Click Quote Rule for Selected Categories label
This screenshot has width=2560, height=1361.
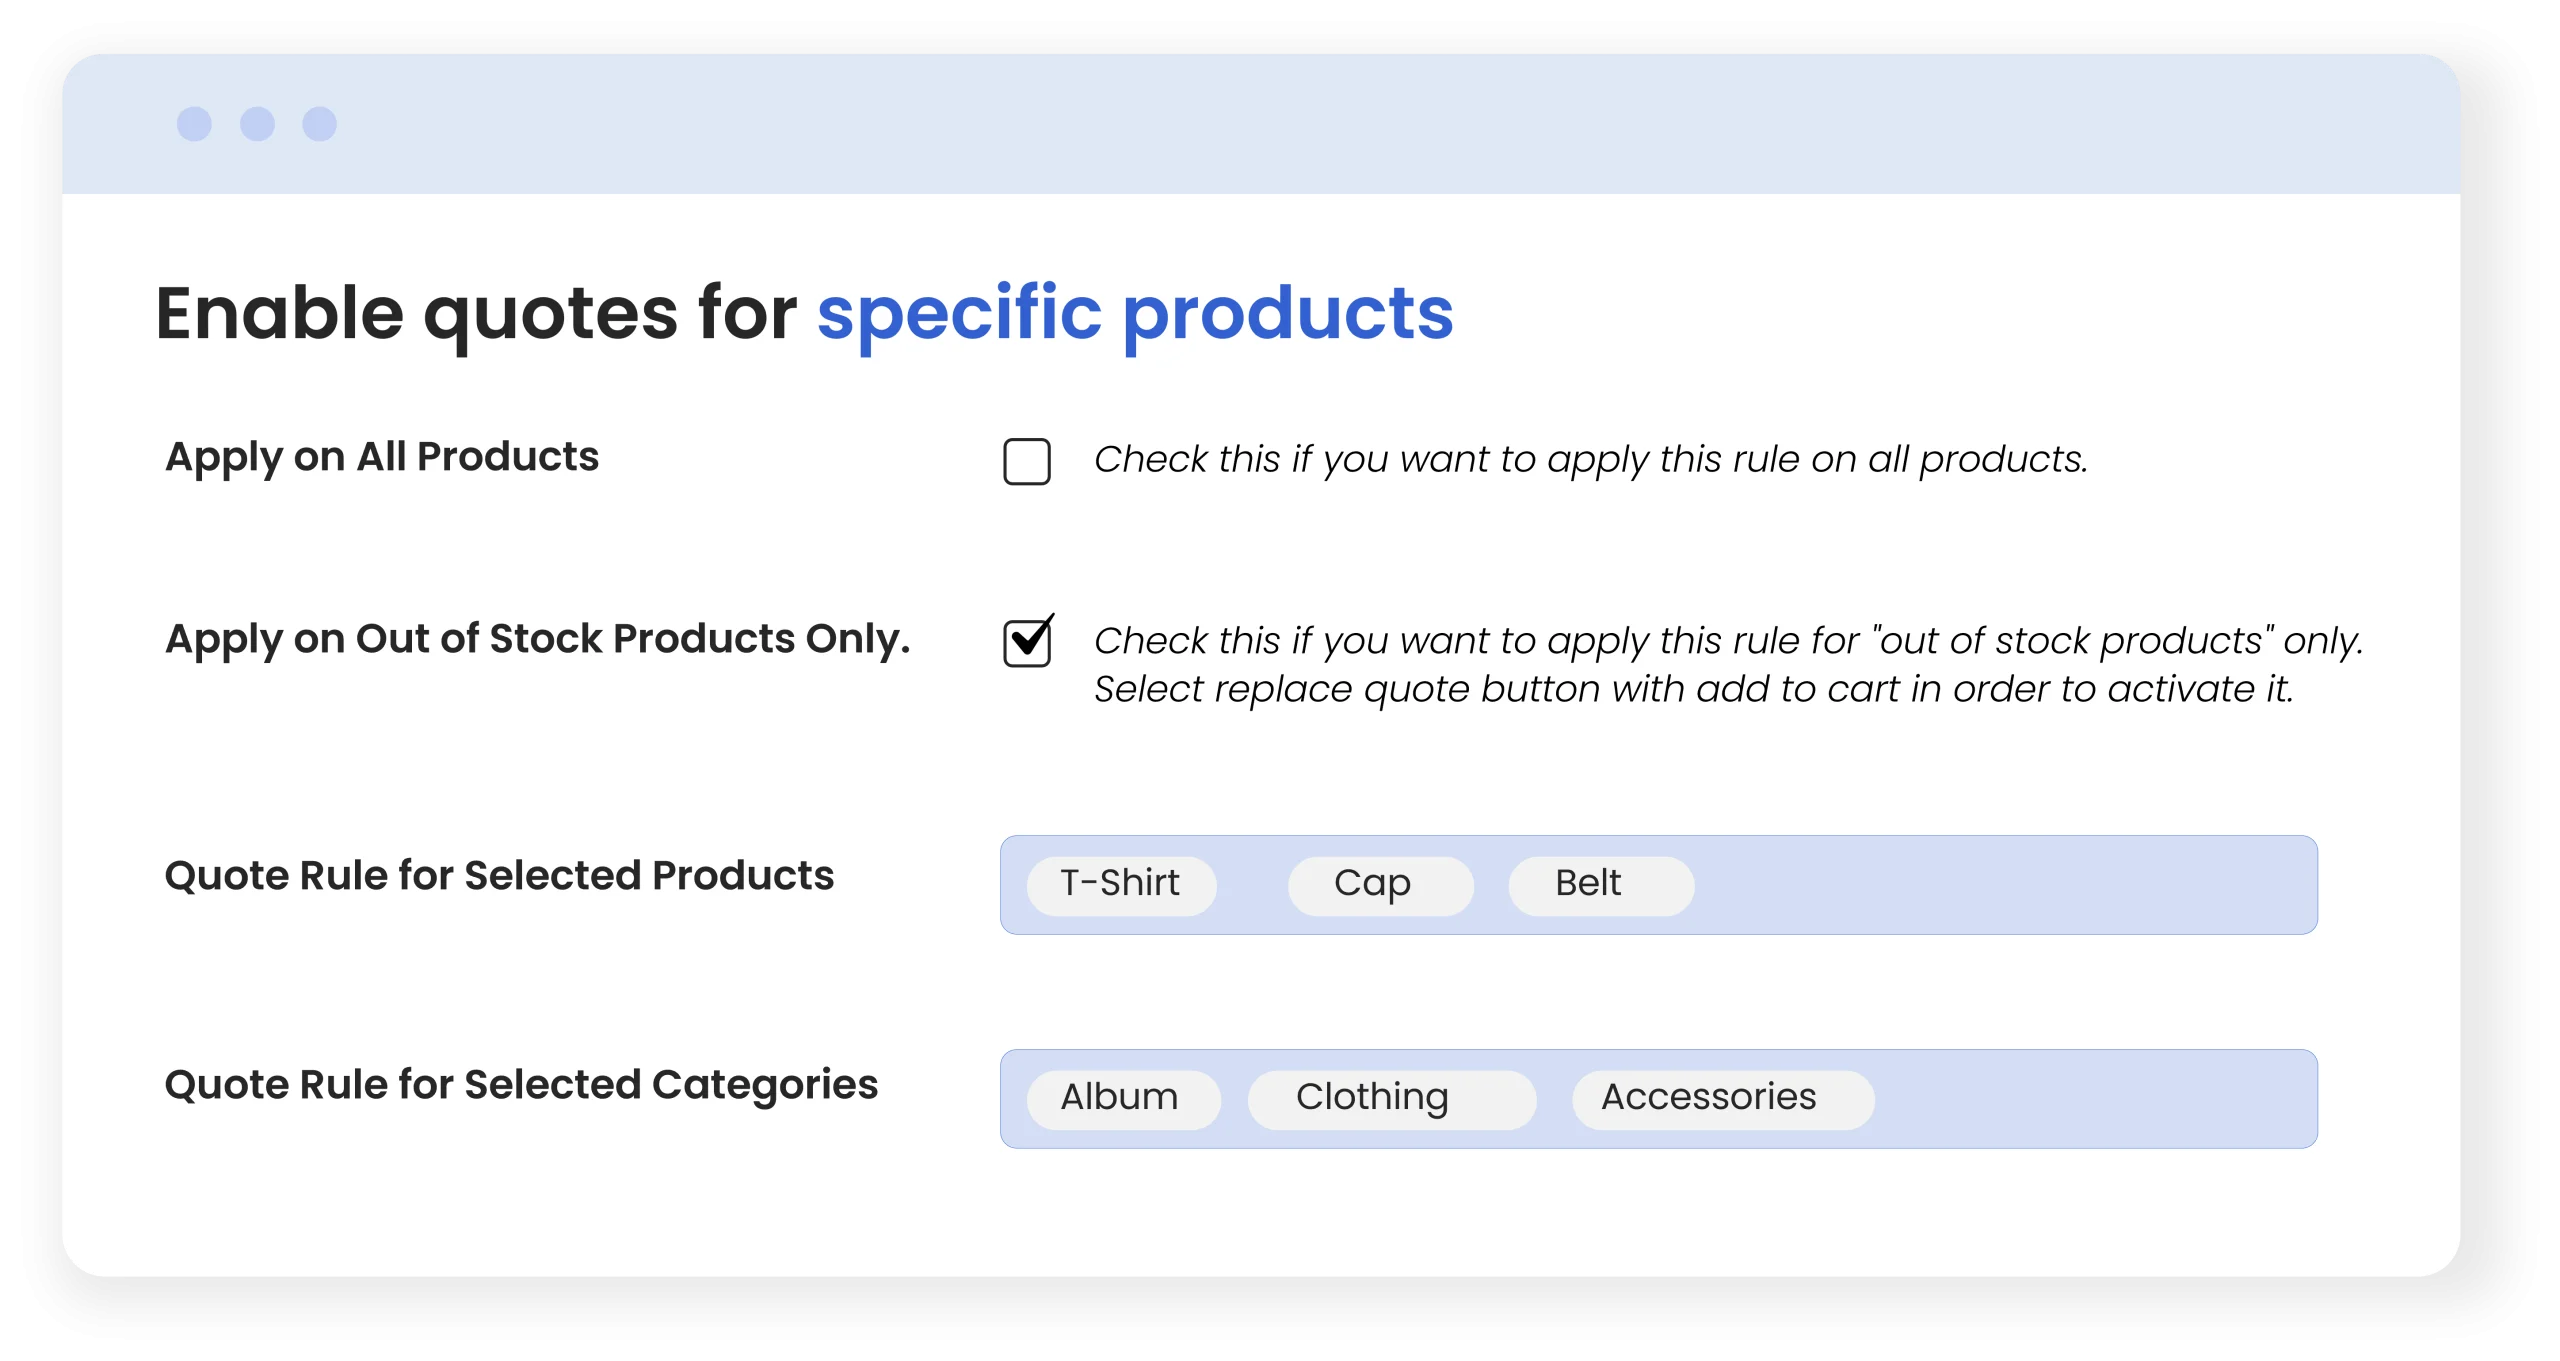521,1085
